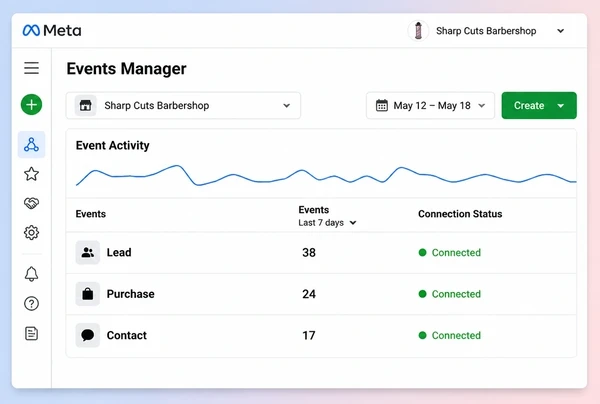Open the document report icon

(31, 334)
